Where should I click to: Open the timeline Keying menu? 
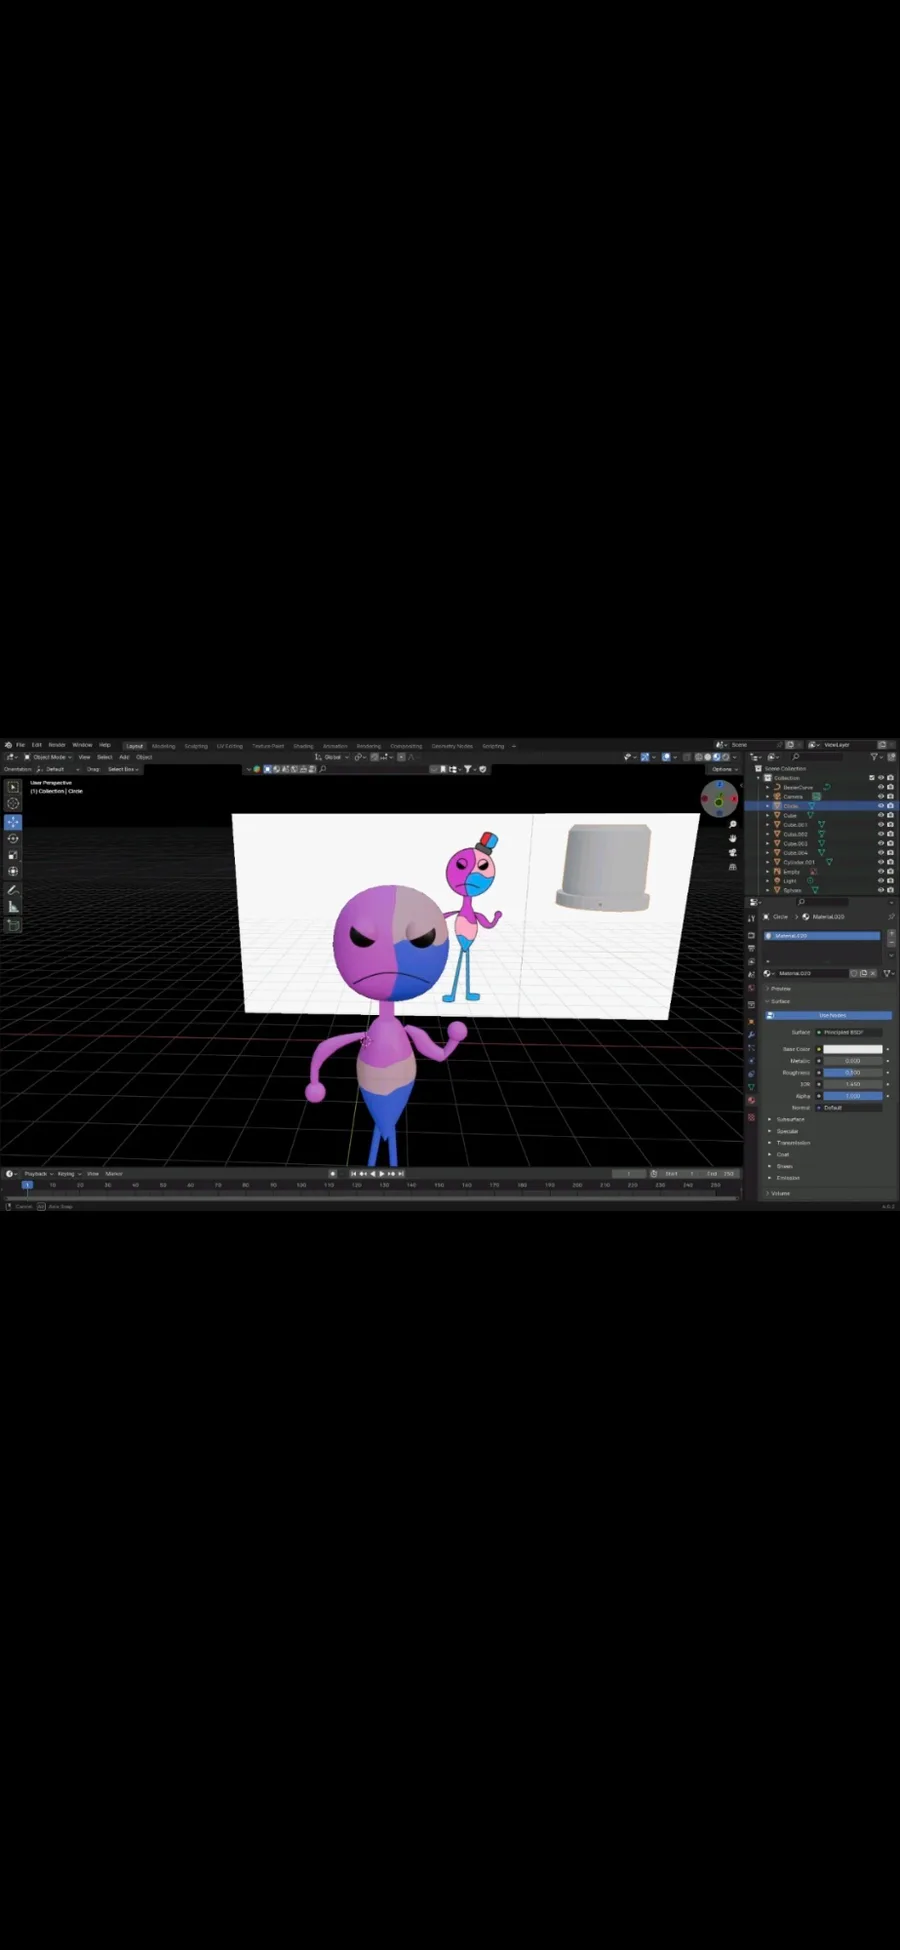point(67,1174)
